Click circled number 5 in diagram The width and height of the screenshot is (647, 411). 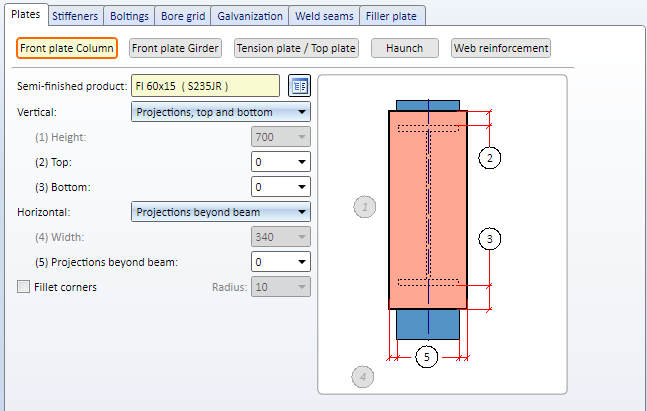pyautogui.click(x=427, y=356)
